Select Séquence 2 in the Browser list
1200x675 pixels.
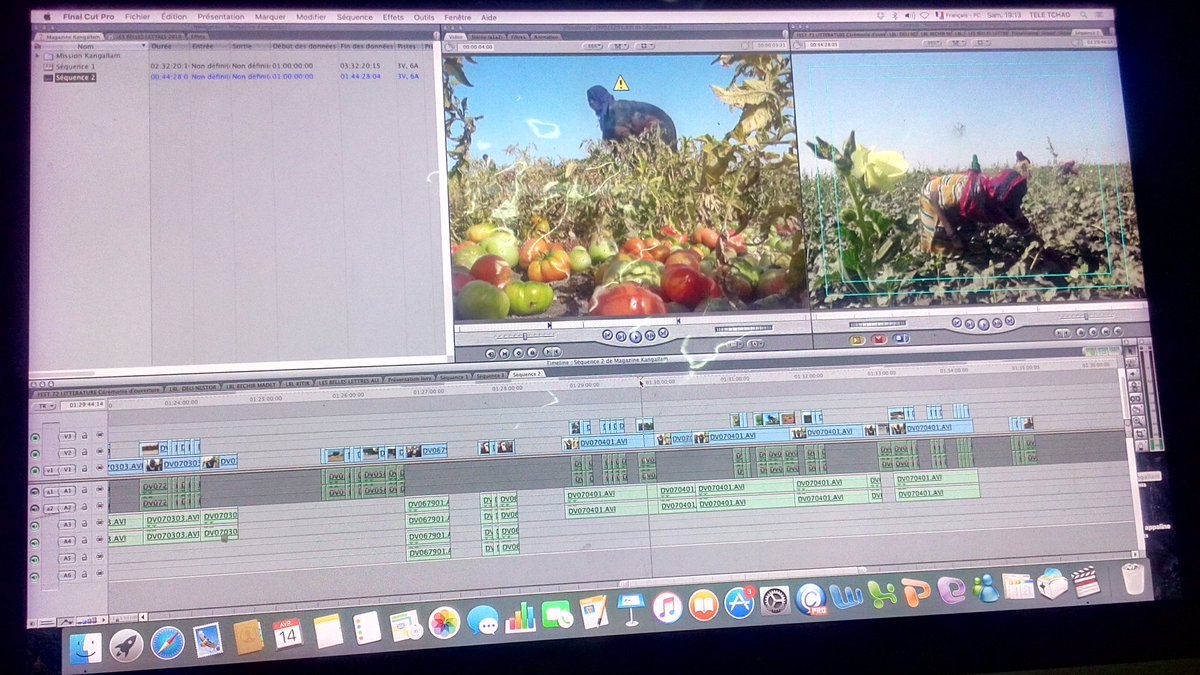(75, 77)
